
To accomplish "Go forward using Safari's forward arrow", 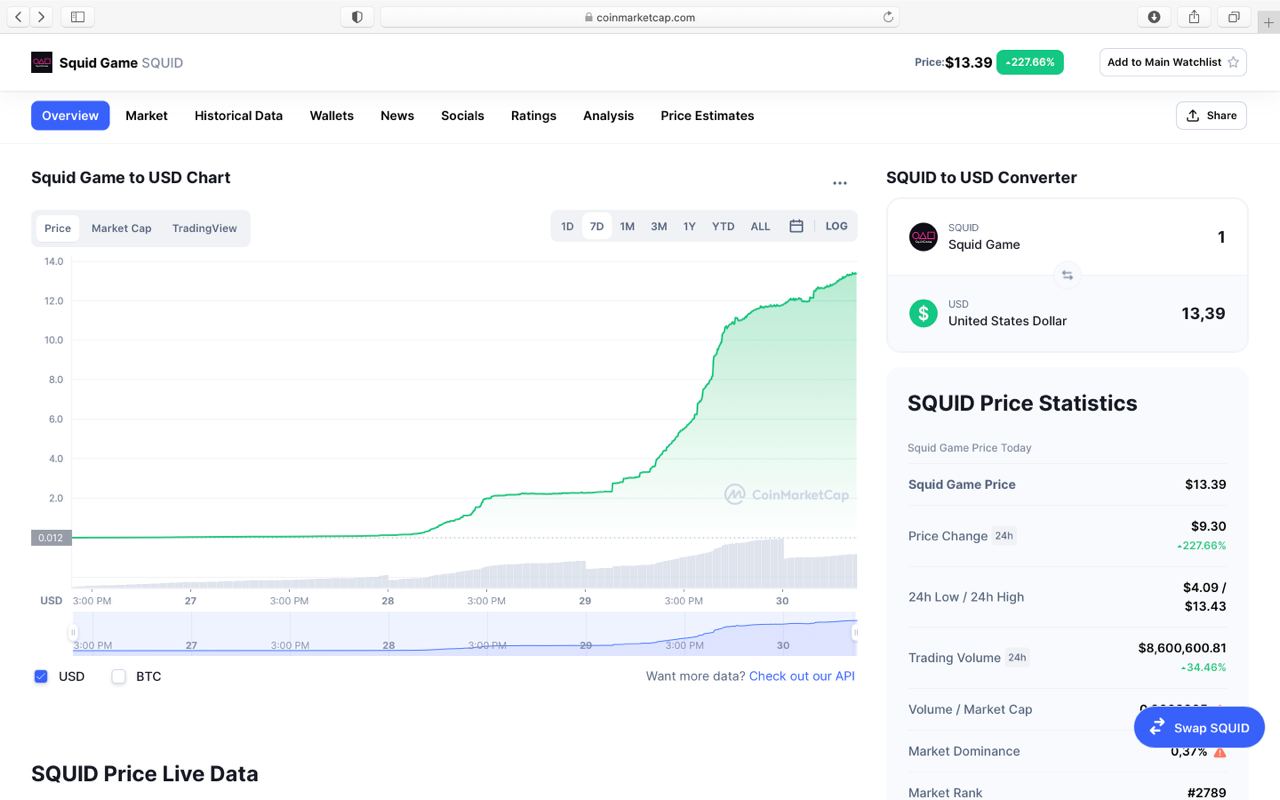I will 41,17.
